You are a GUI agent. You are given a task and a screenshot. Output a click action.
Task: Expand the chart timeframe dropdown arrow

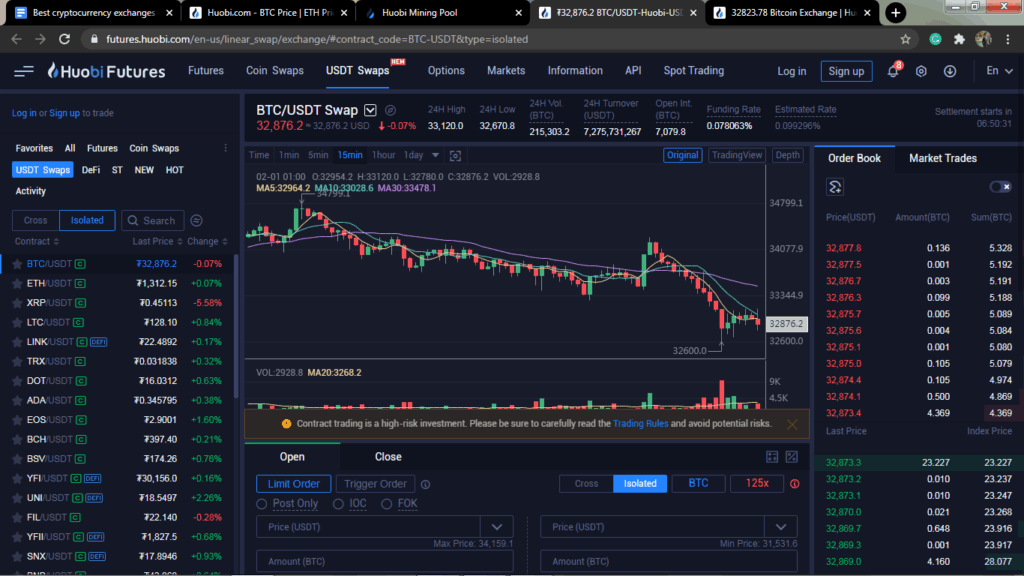click(435, 155)
